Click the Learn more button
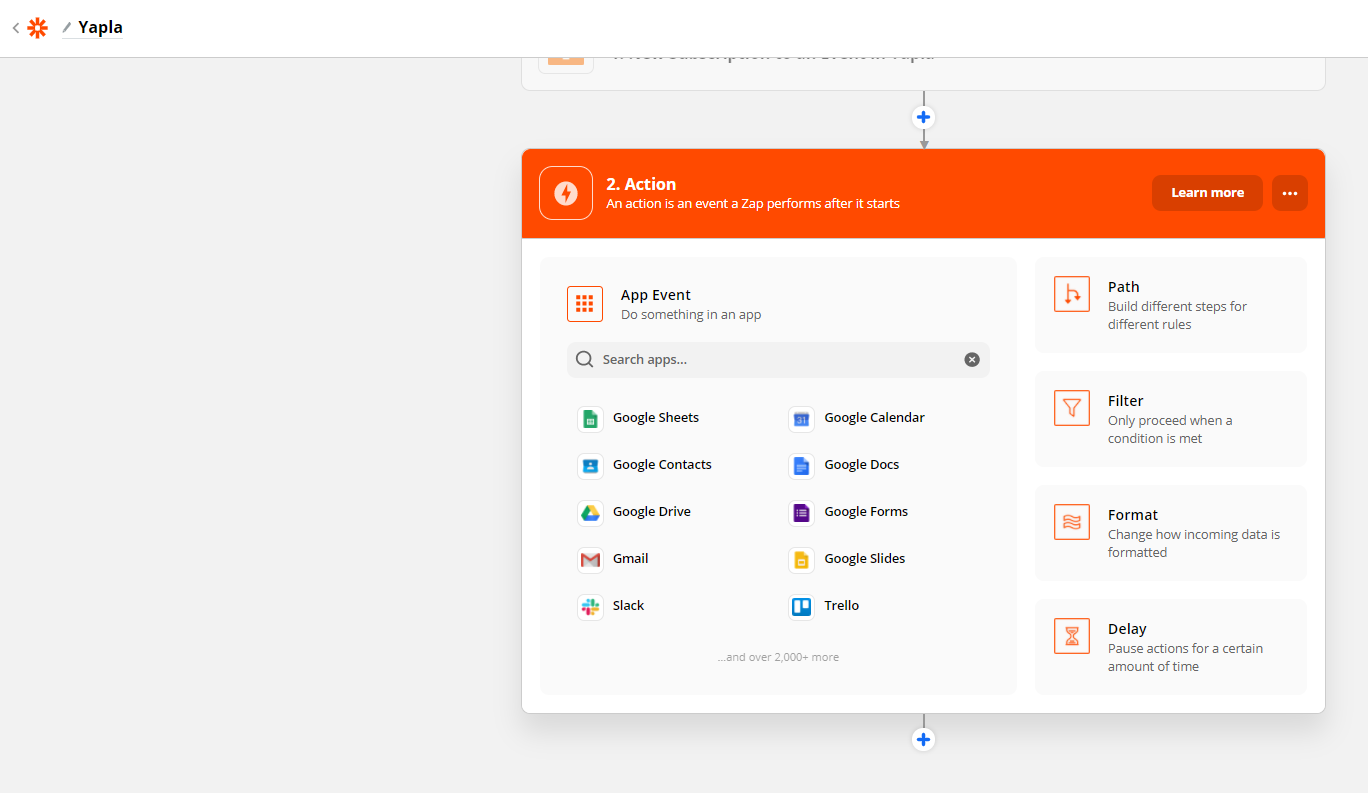 pyautogui.click(x=1207, y=192)
